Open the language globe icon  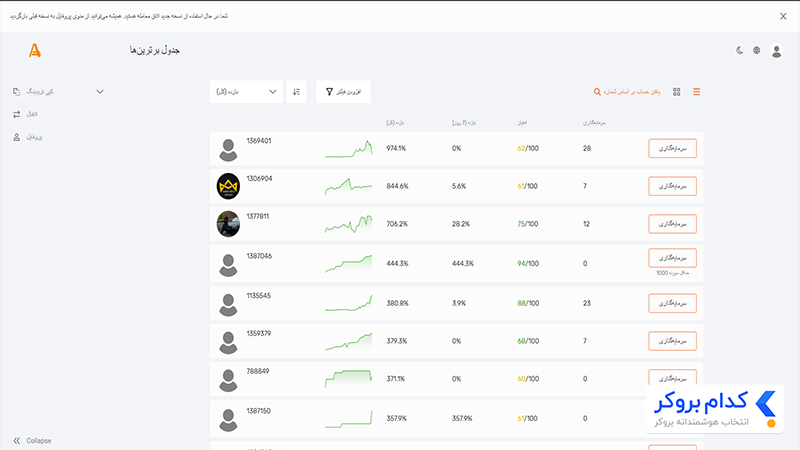(x=757, y=50)
